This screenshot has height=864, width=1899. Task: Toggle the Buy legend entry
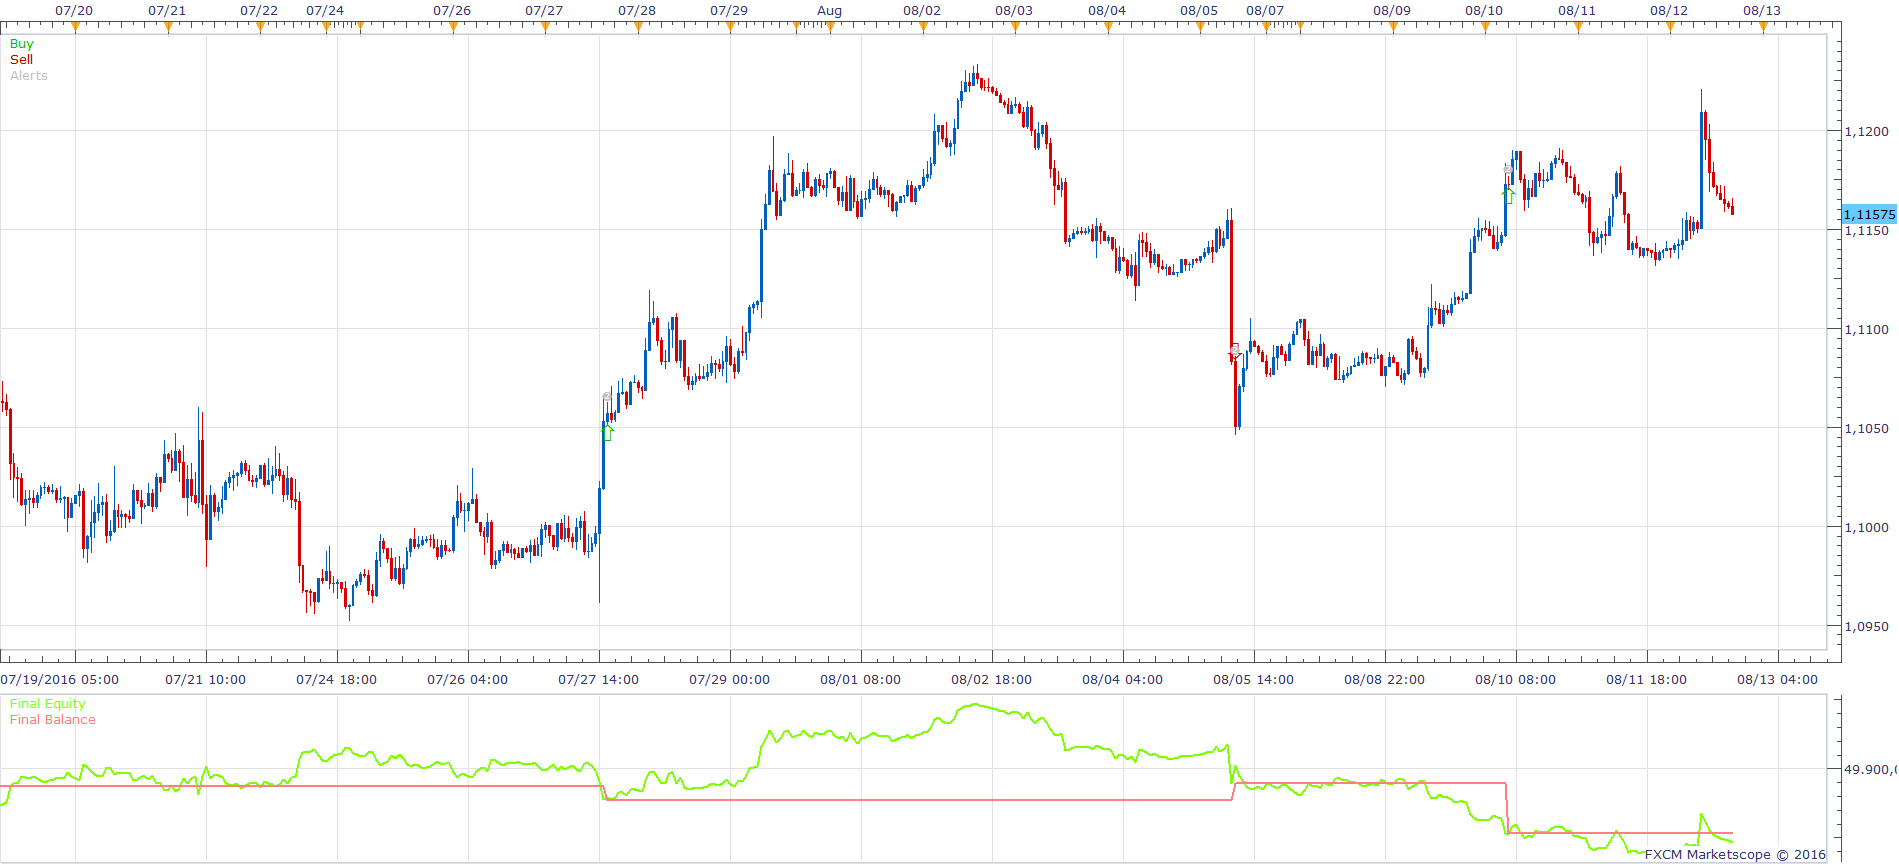coord(21,44)
